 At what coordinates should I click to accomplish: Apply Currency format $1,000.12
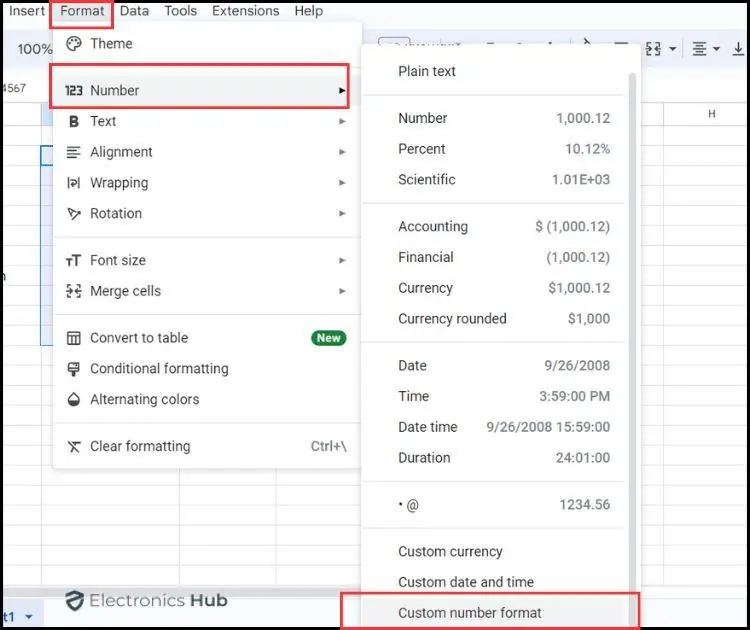point(495,288)
